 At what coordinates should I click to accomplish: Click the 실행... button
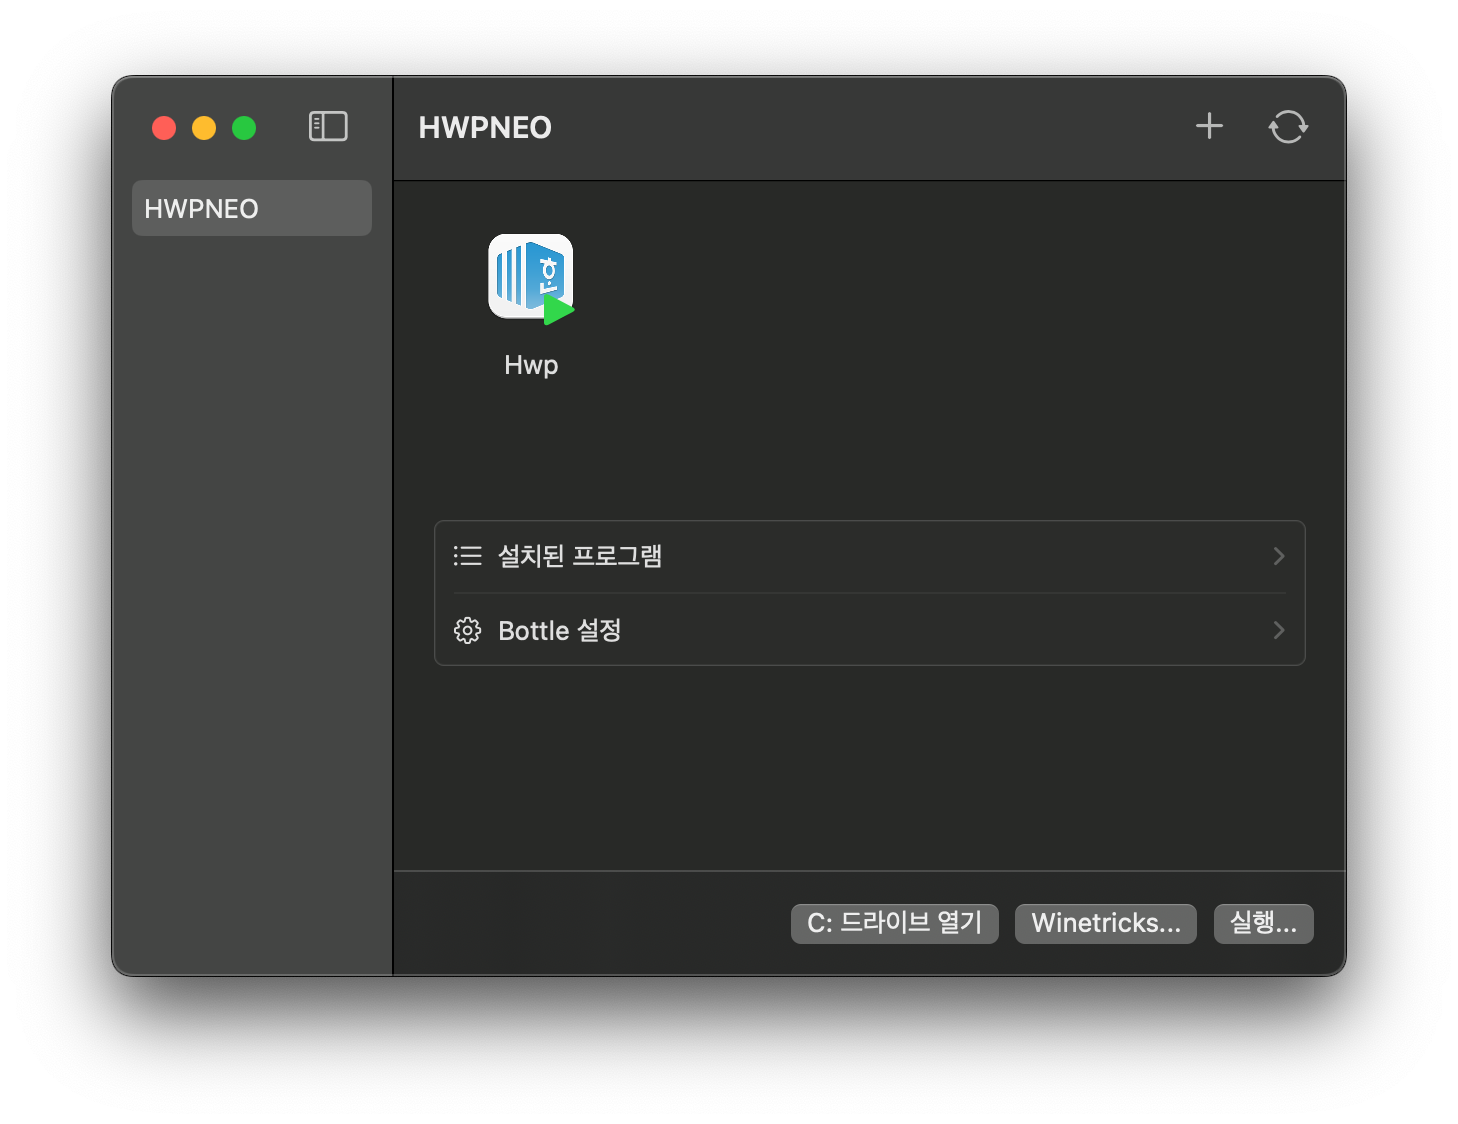click(1264, 923)
